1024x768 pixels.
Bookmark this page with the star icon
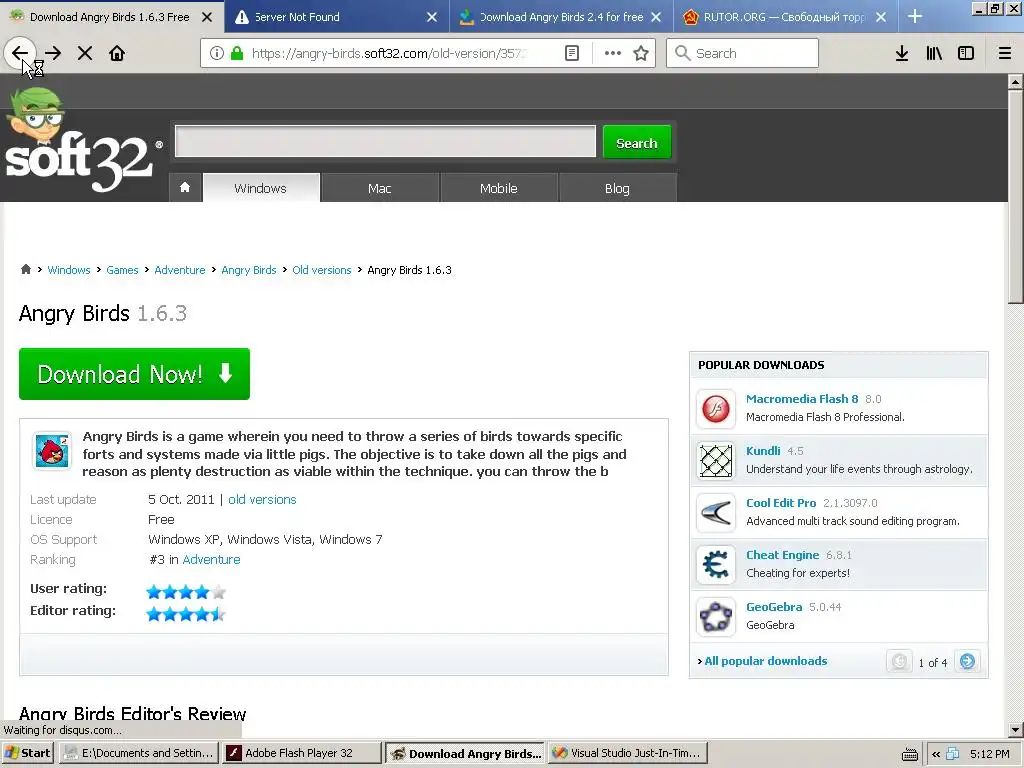click(x=641, y=53)
